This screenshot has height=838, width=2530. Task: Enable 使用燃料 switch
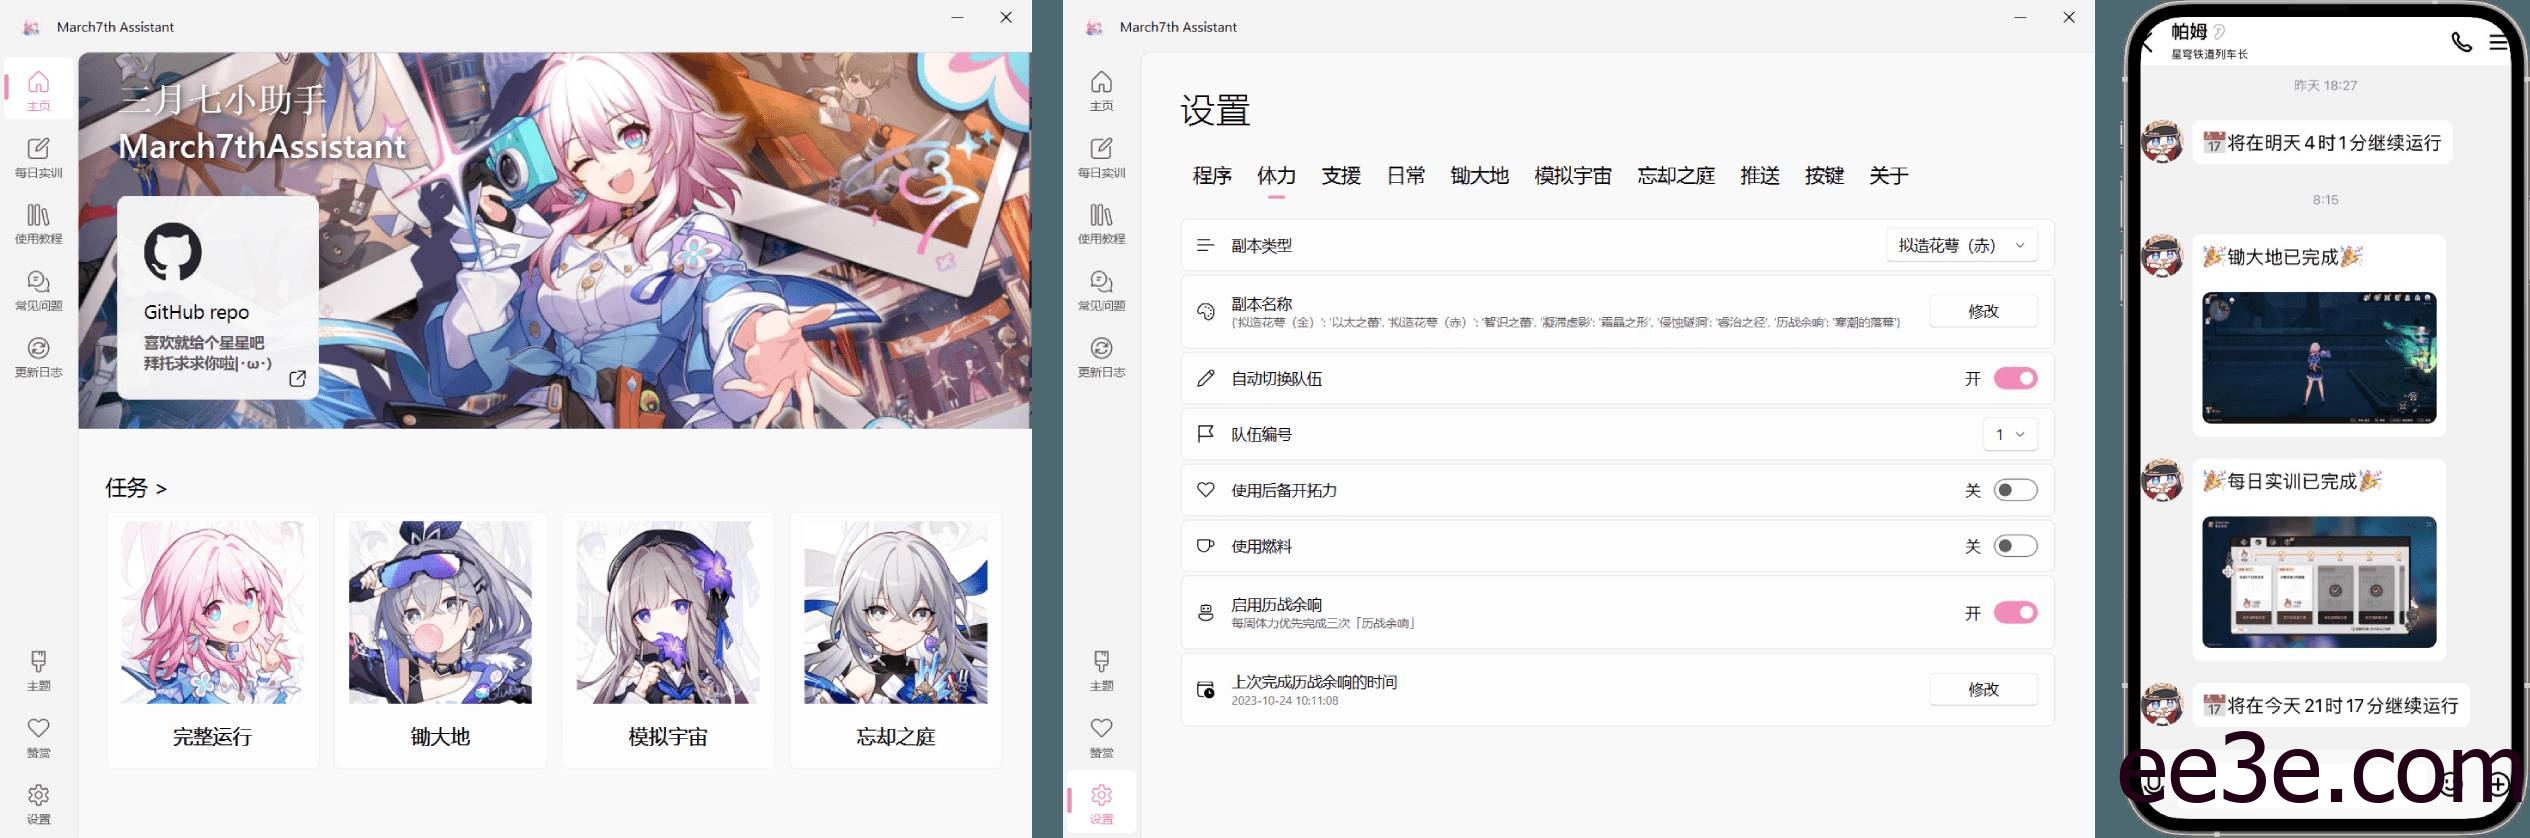click(2015, 546)
